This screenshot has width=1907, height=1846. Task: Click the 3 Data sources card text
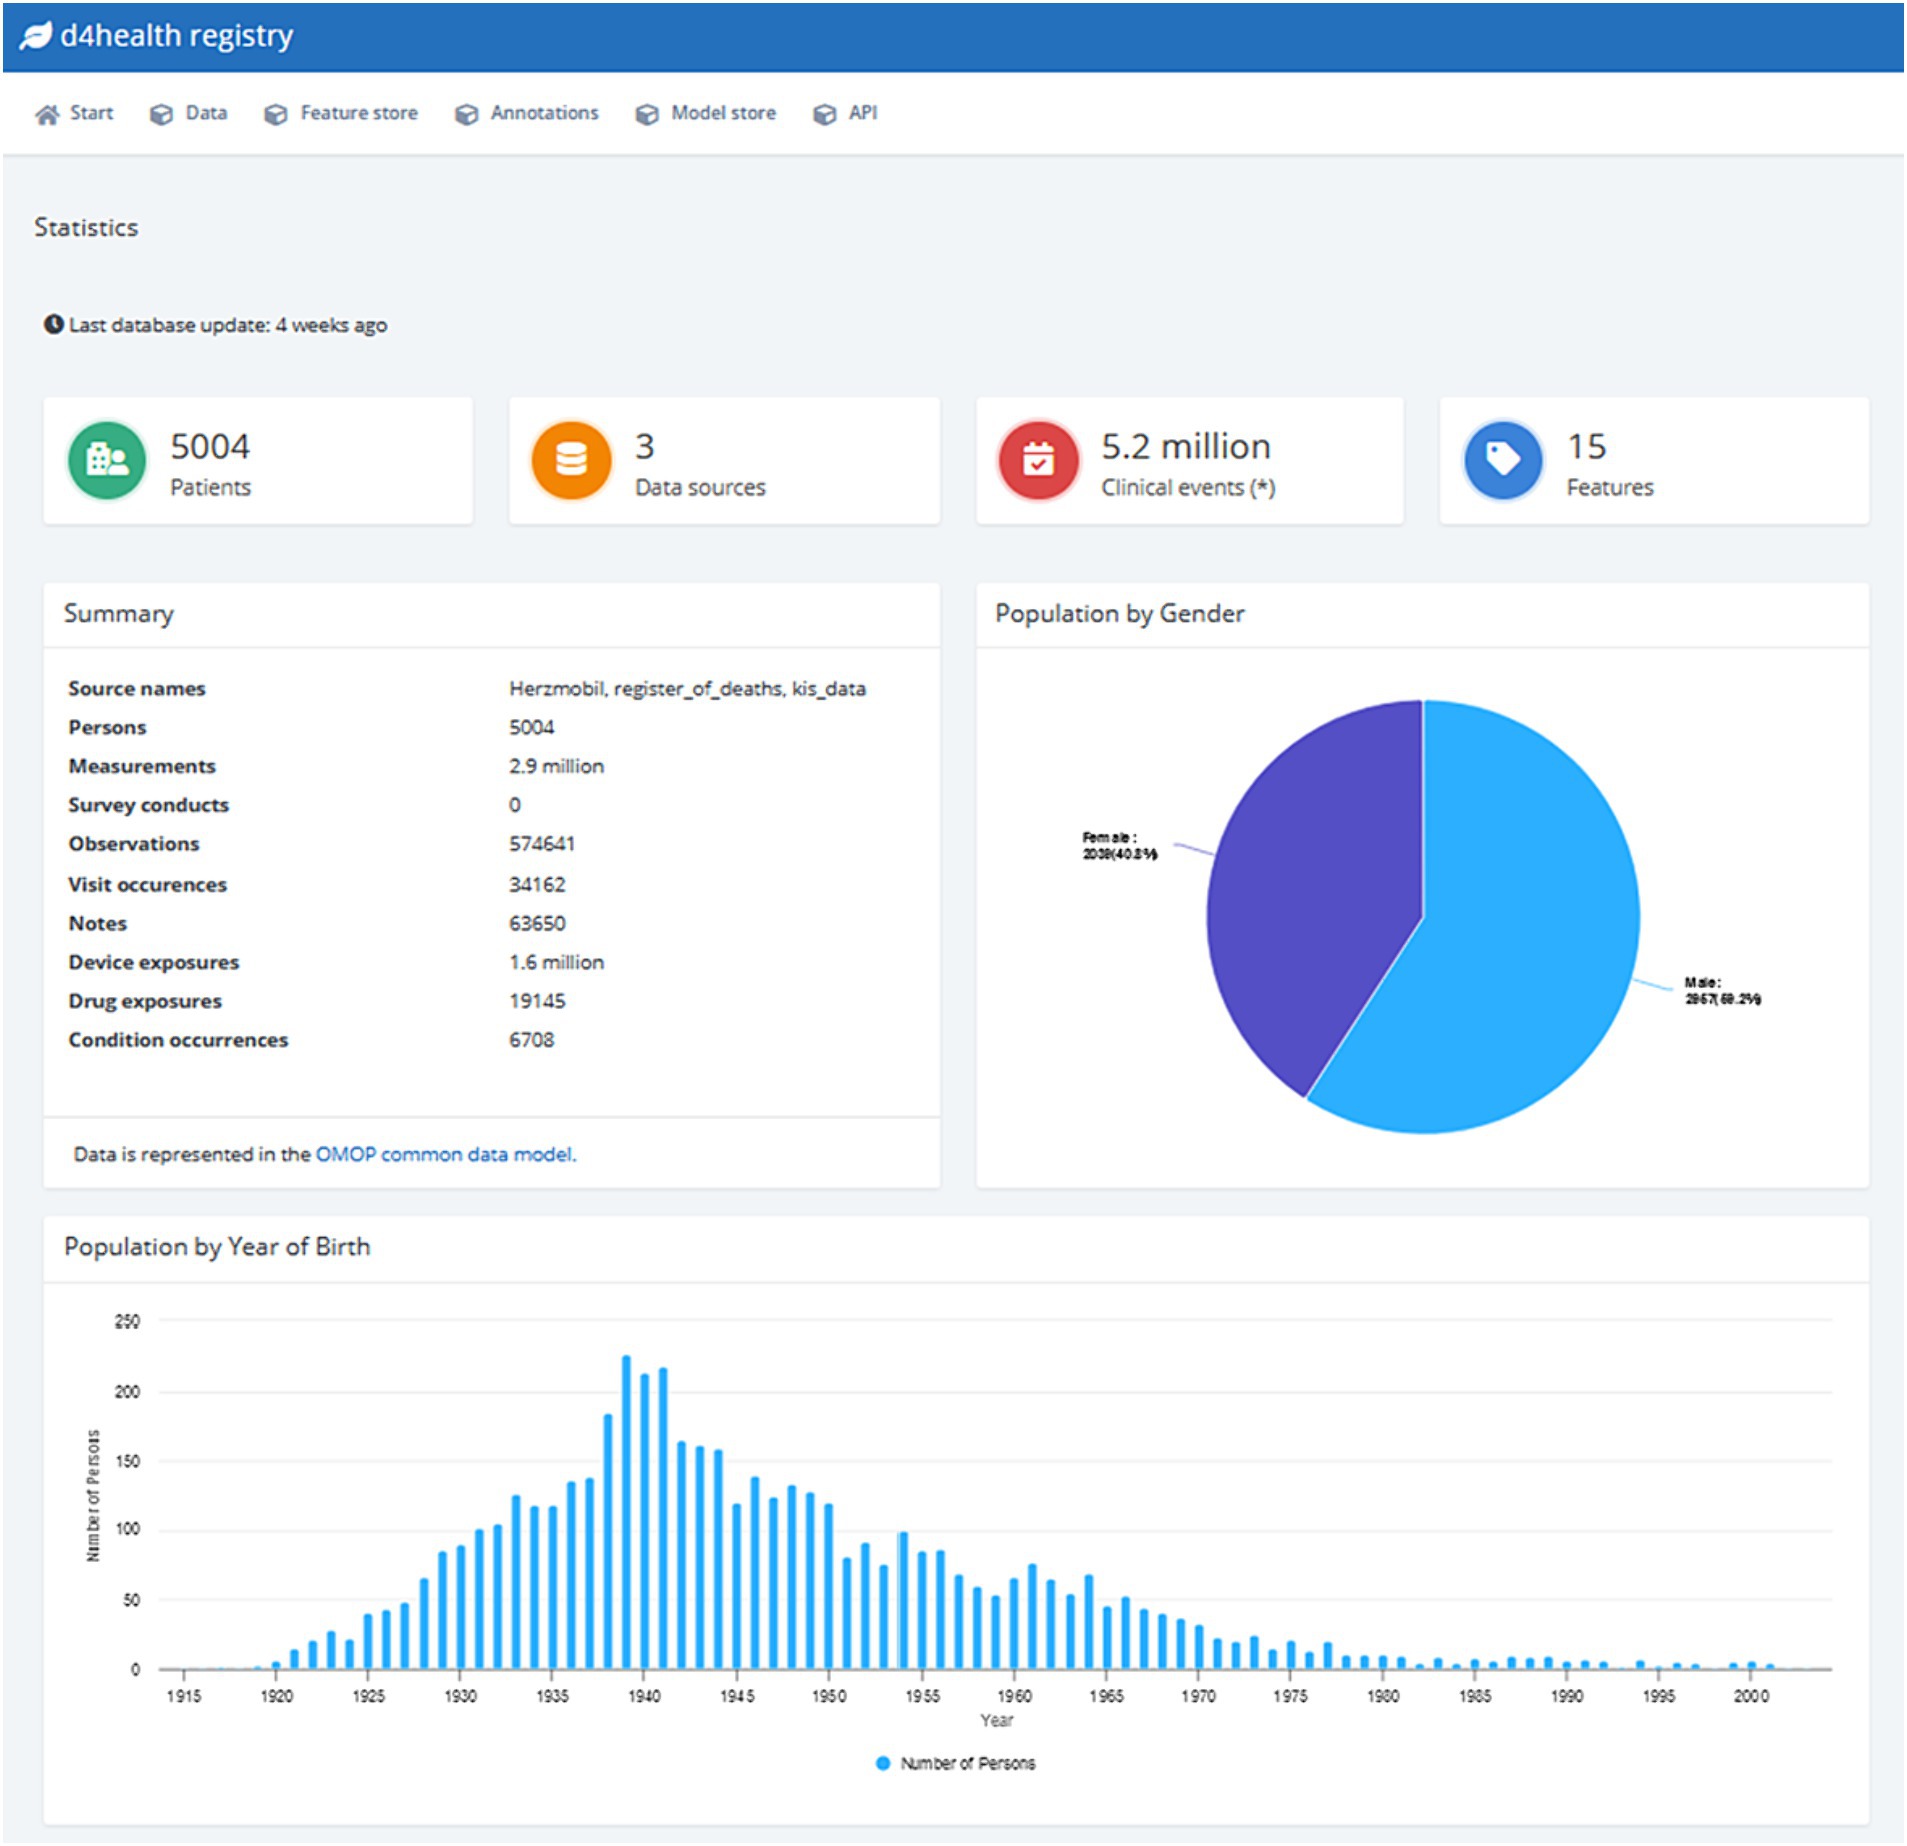[700, 465]
